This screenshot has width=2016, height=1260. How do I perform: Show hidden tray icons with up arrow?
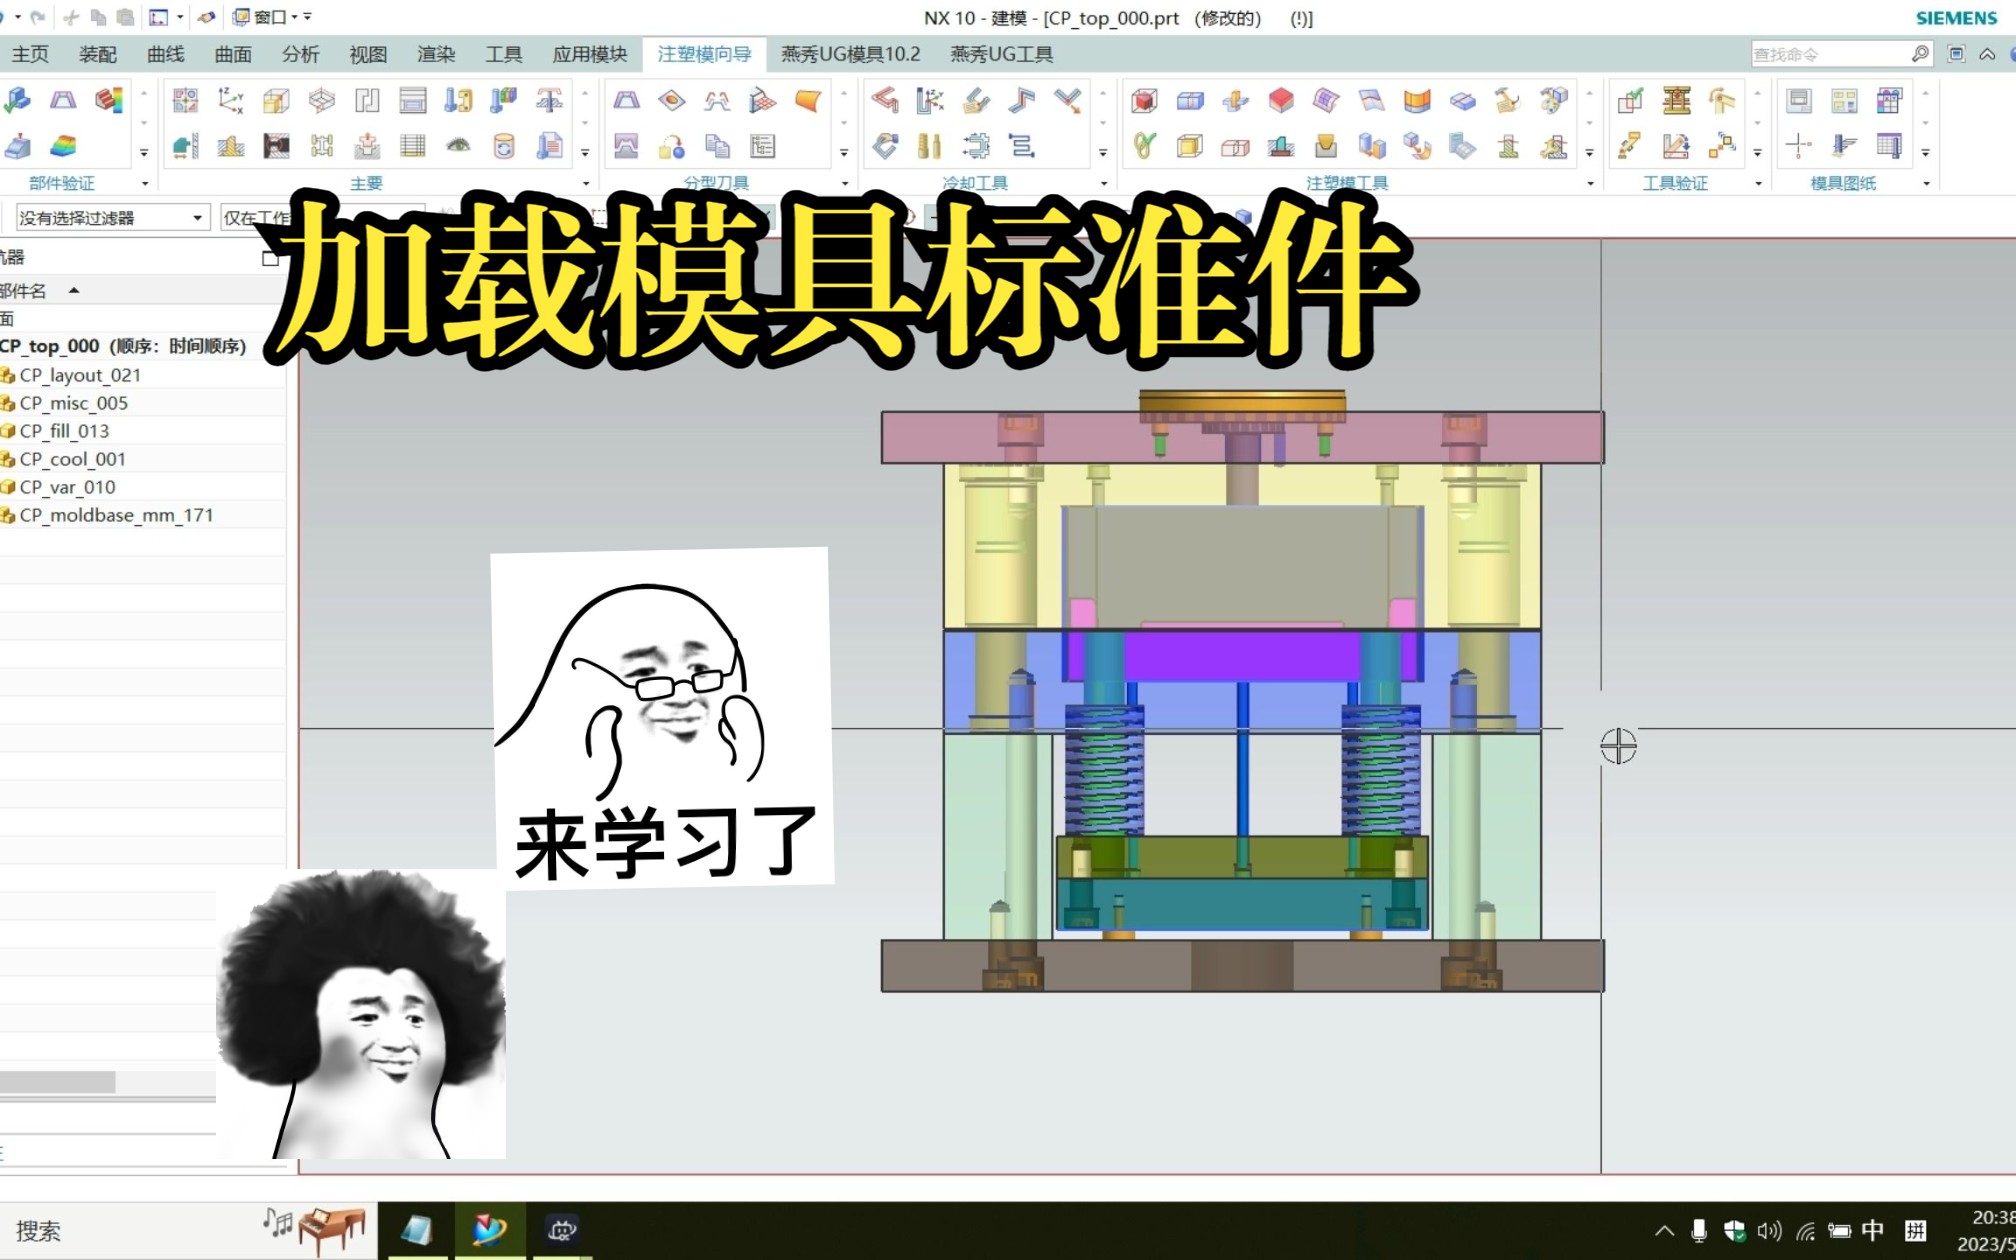(x=1664, y=1231)
